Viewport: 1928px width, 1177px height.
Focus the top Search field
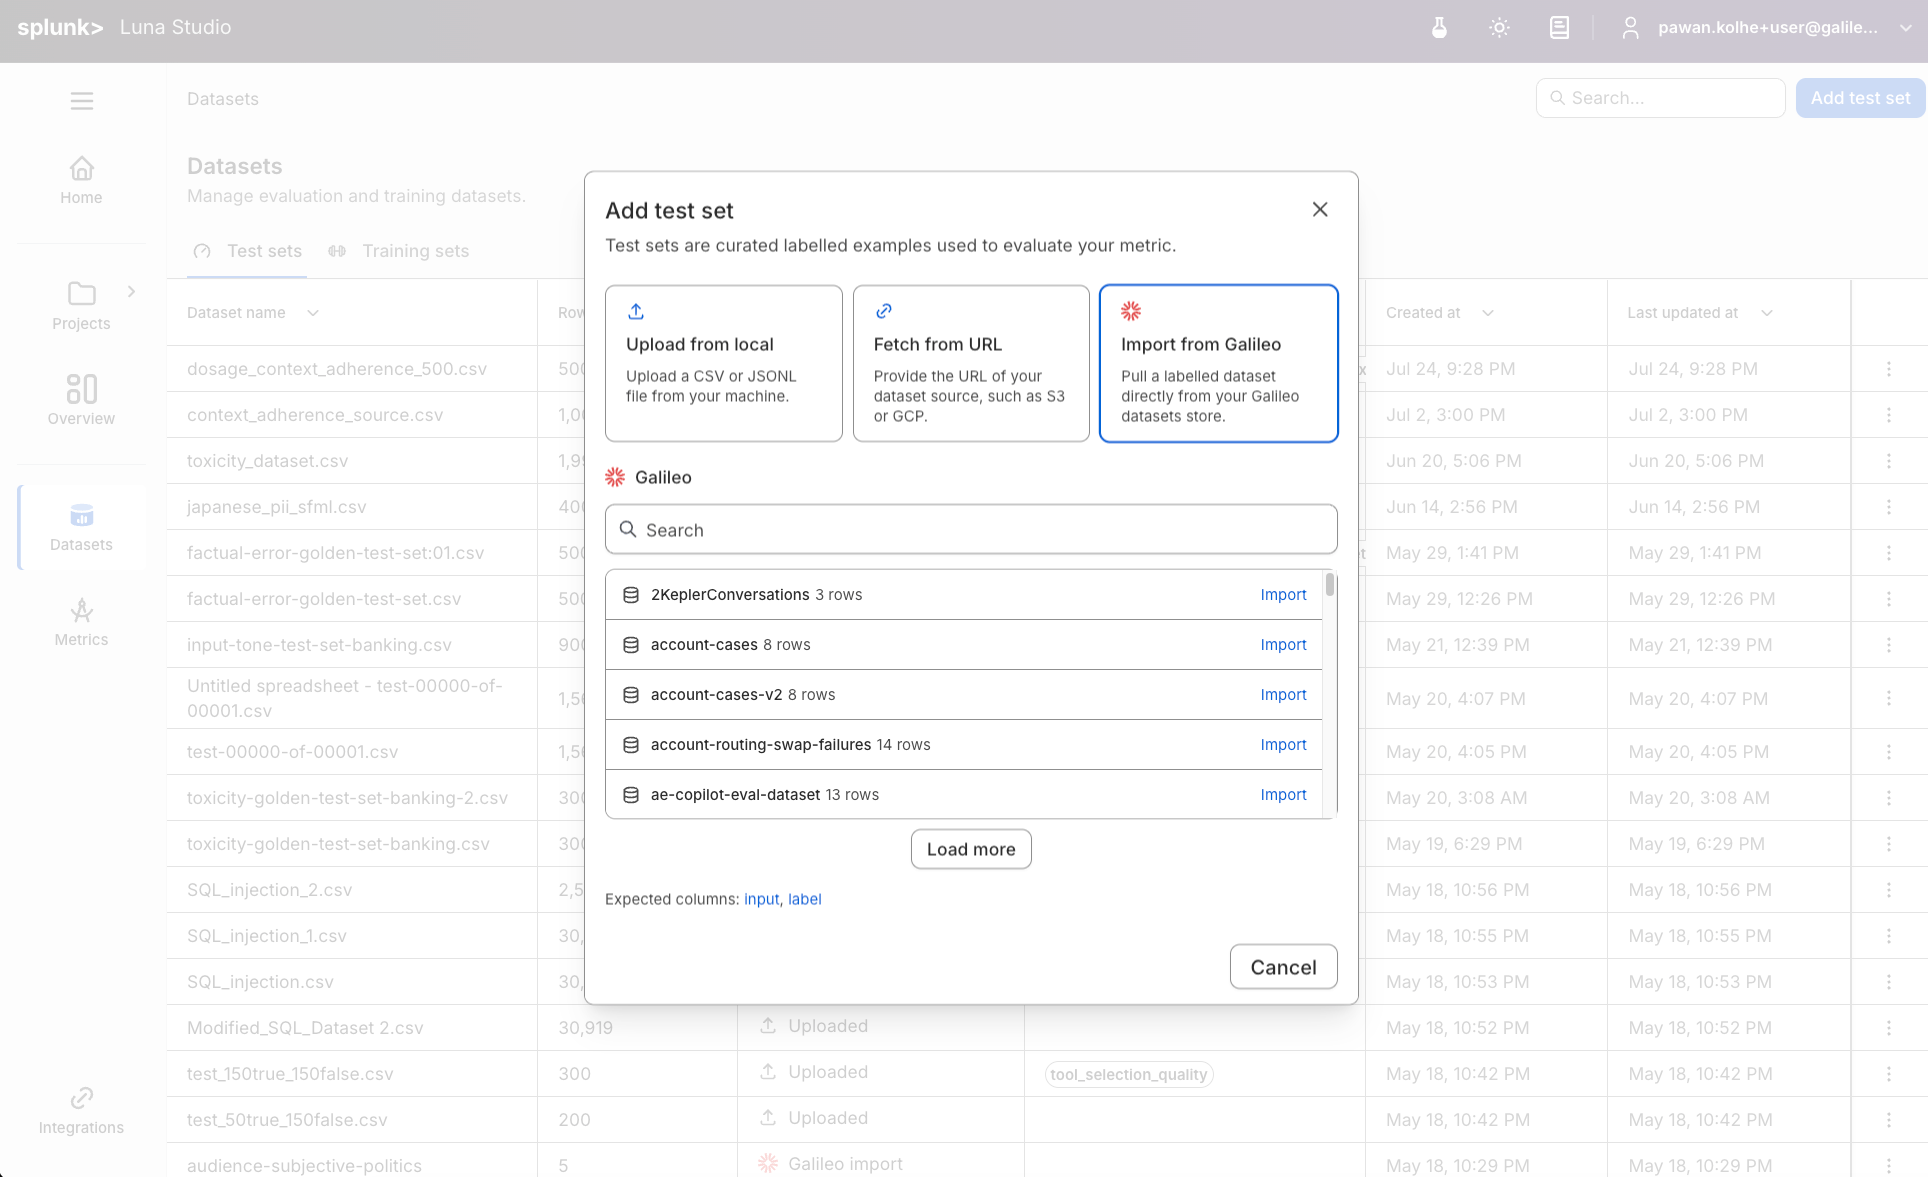(1660, 98)
